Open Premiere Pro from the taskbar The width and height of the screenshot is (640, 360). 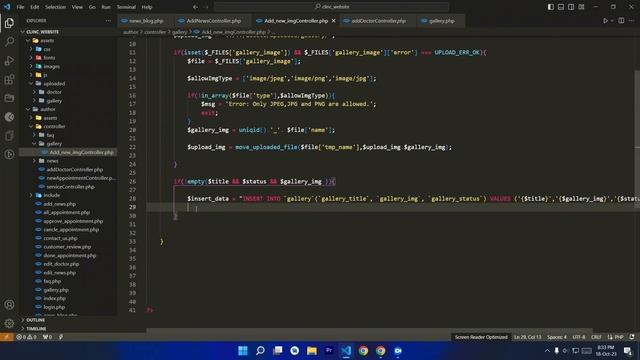[x=329, y=351]
